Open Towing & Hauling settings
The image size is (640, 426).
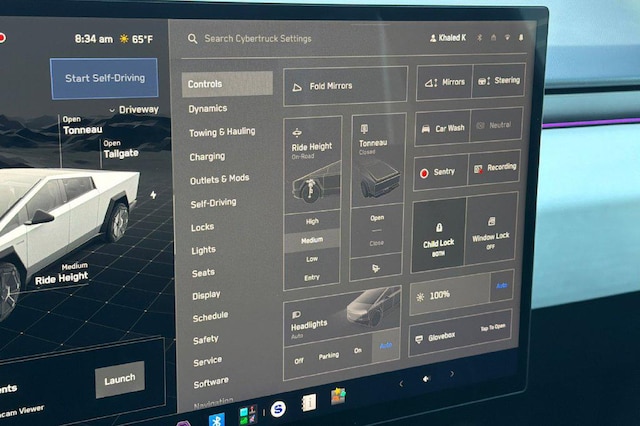(222, 132)
